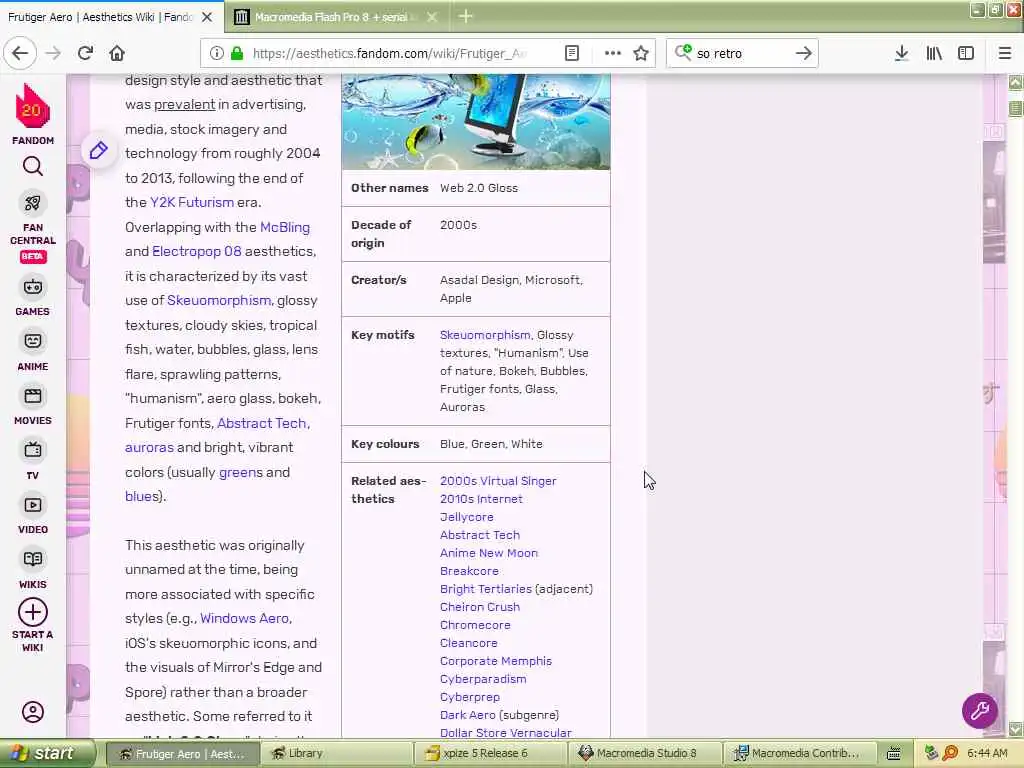Open the downloads panel

pos(901,53)
